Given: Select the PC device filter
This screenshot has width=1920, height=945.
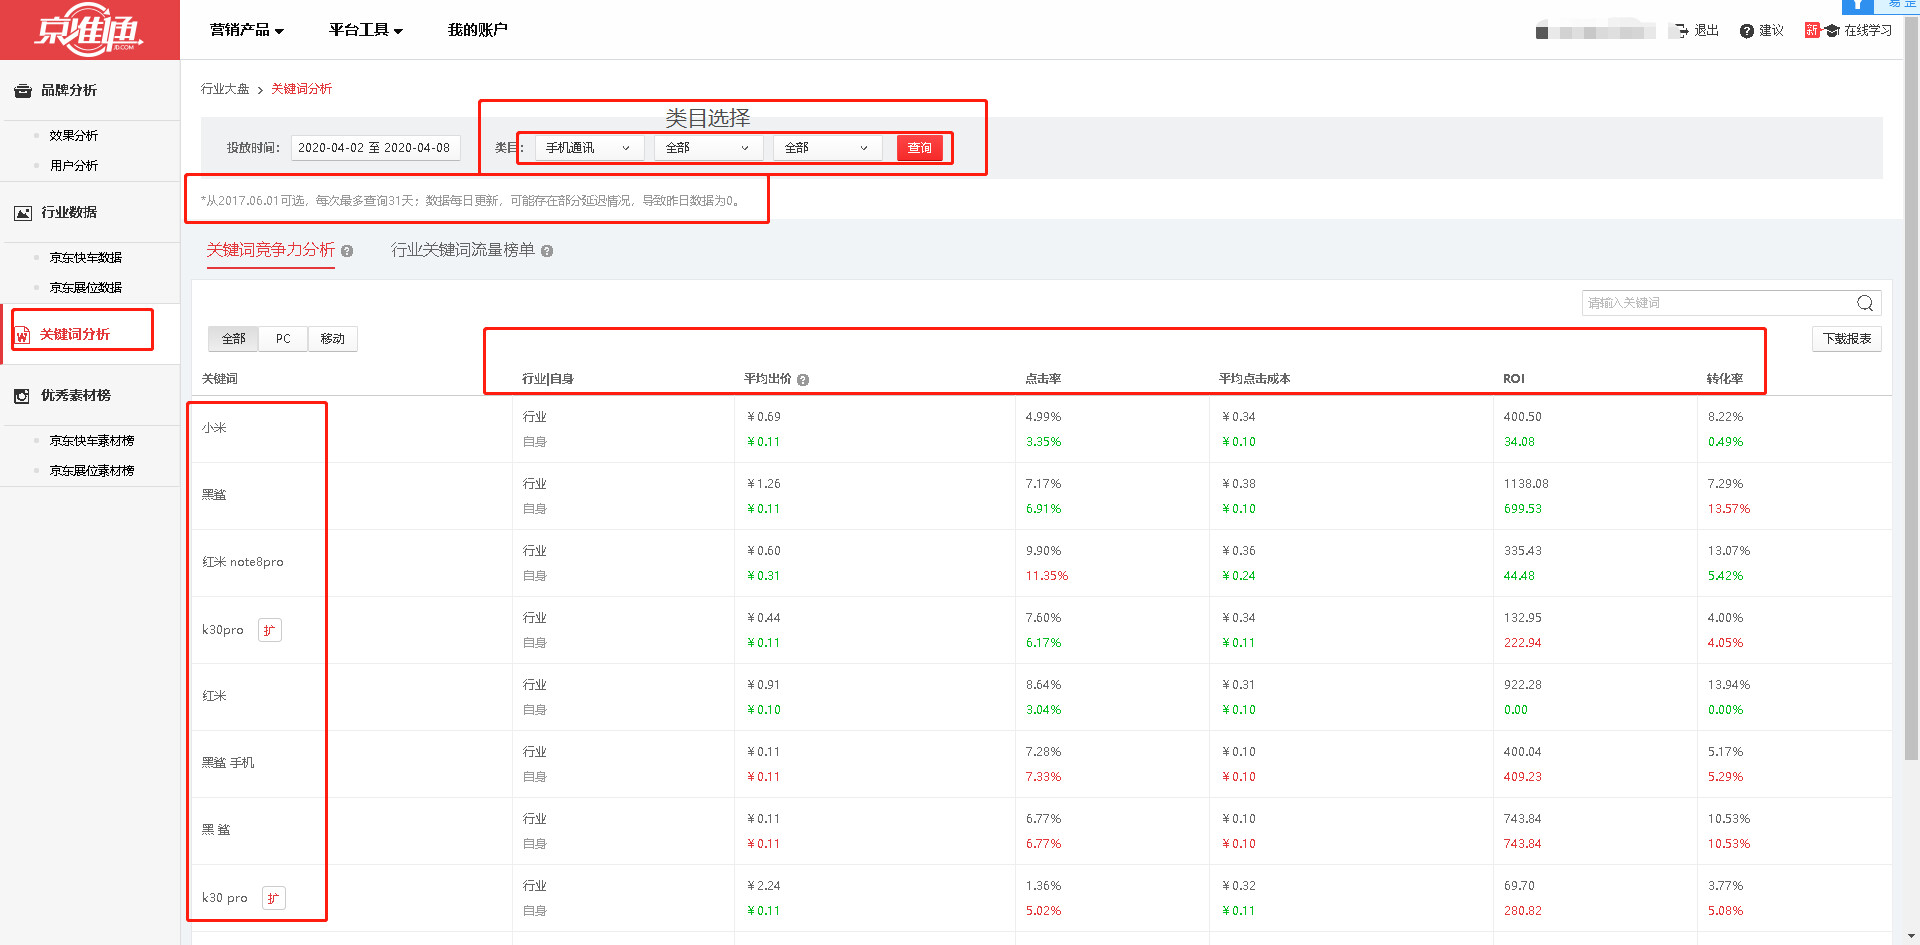Looking at the screenshot, I should tap(284, 339).
